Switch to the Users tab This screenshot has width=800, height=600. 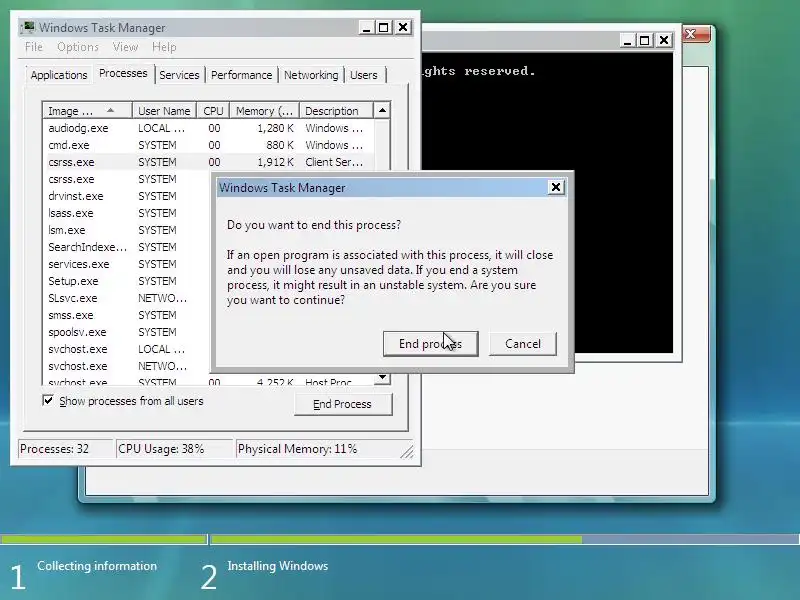tap(364, 75)
